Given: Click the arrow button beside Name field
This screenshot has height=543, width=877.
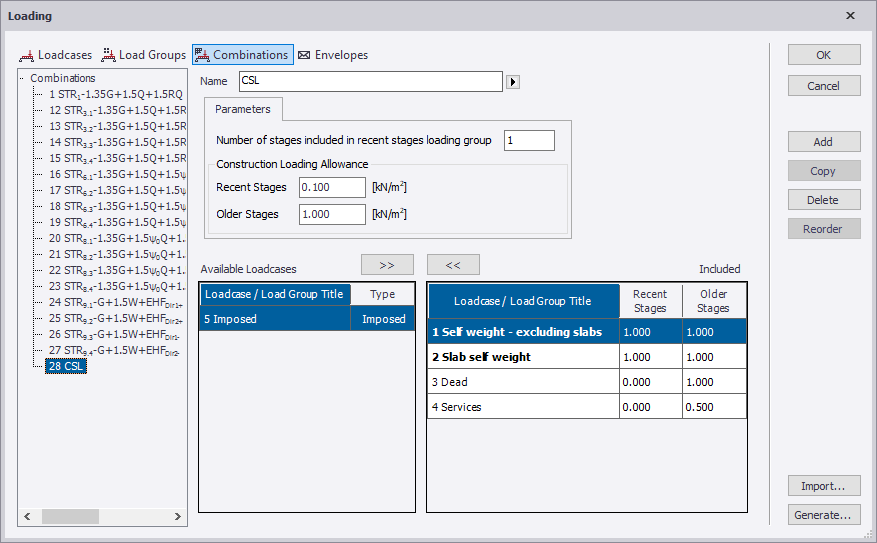Looking at the screenshot, I should point(513,82).
